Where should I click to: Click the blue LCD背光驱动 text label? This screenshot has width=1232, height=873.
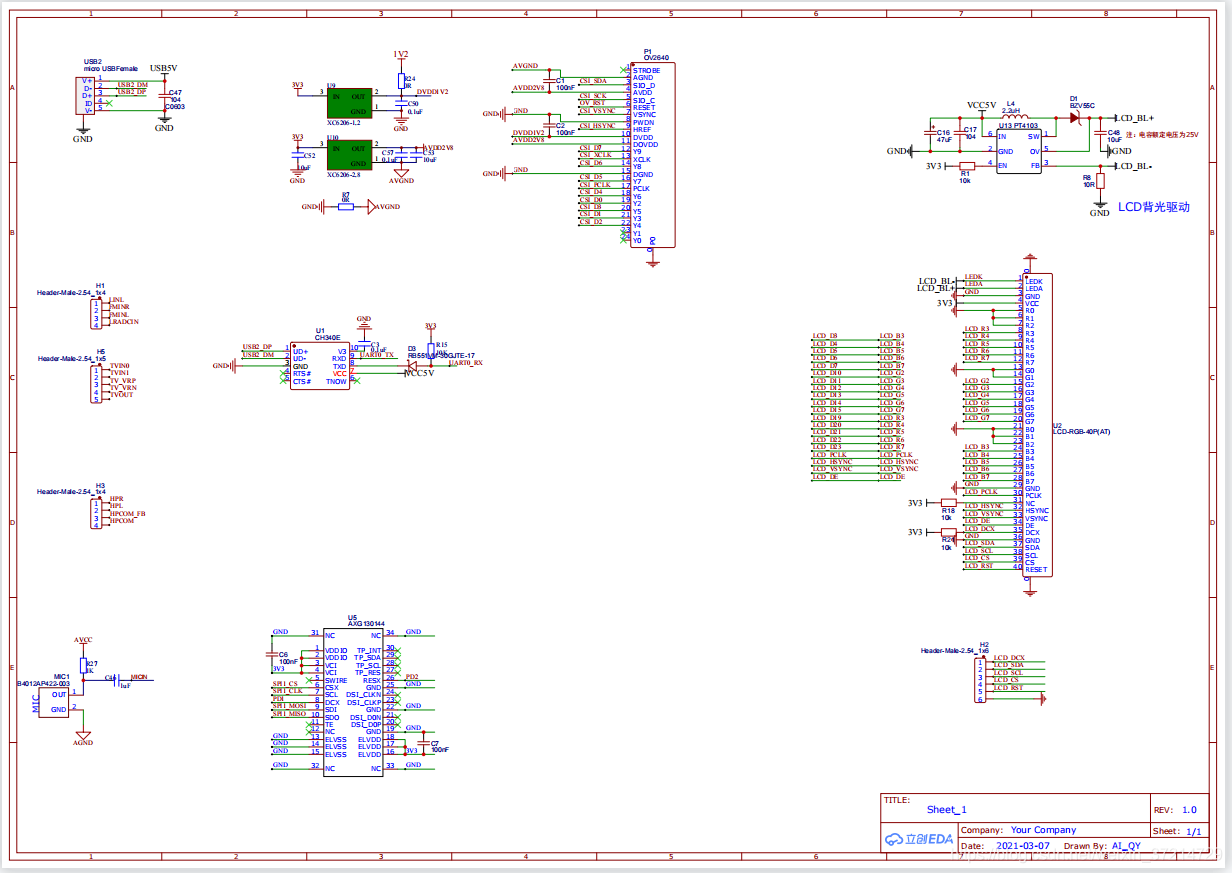(1153, 207)
